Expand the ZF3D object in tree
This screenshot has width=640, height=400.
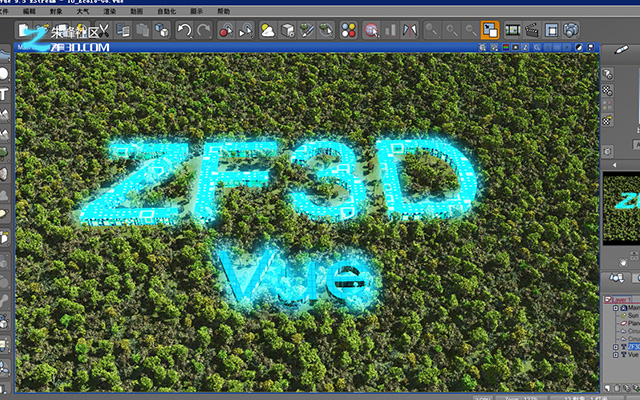616,347
